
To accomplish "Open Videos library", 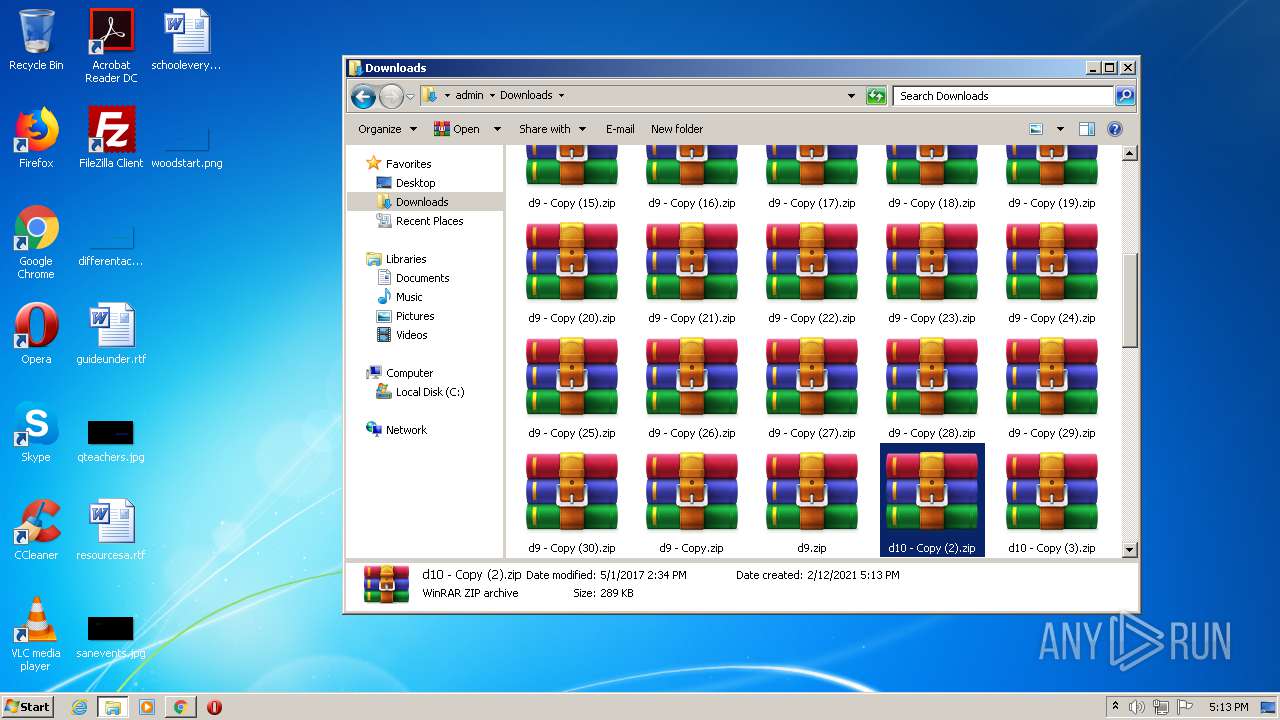I will point(411,335).
